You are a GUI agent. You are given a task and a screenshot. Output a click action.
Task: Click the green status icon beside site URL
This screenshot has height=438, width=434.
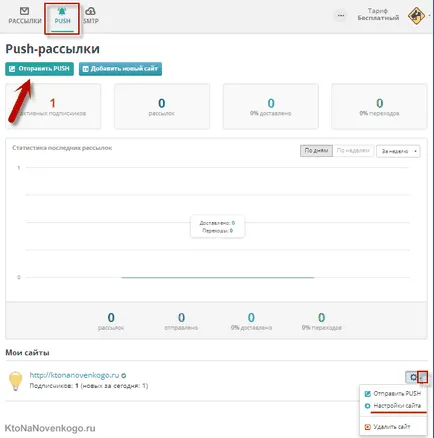124,375
